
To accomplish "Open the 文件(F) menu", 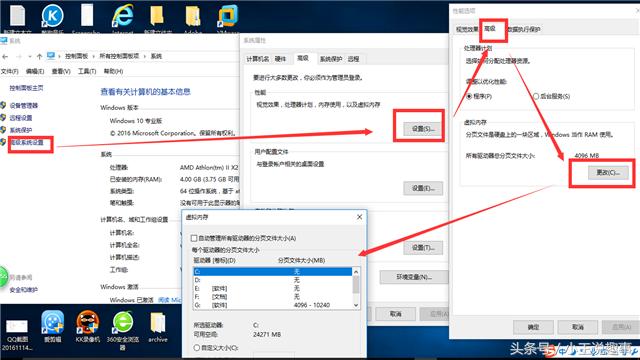I will click(x=9, y=71).
